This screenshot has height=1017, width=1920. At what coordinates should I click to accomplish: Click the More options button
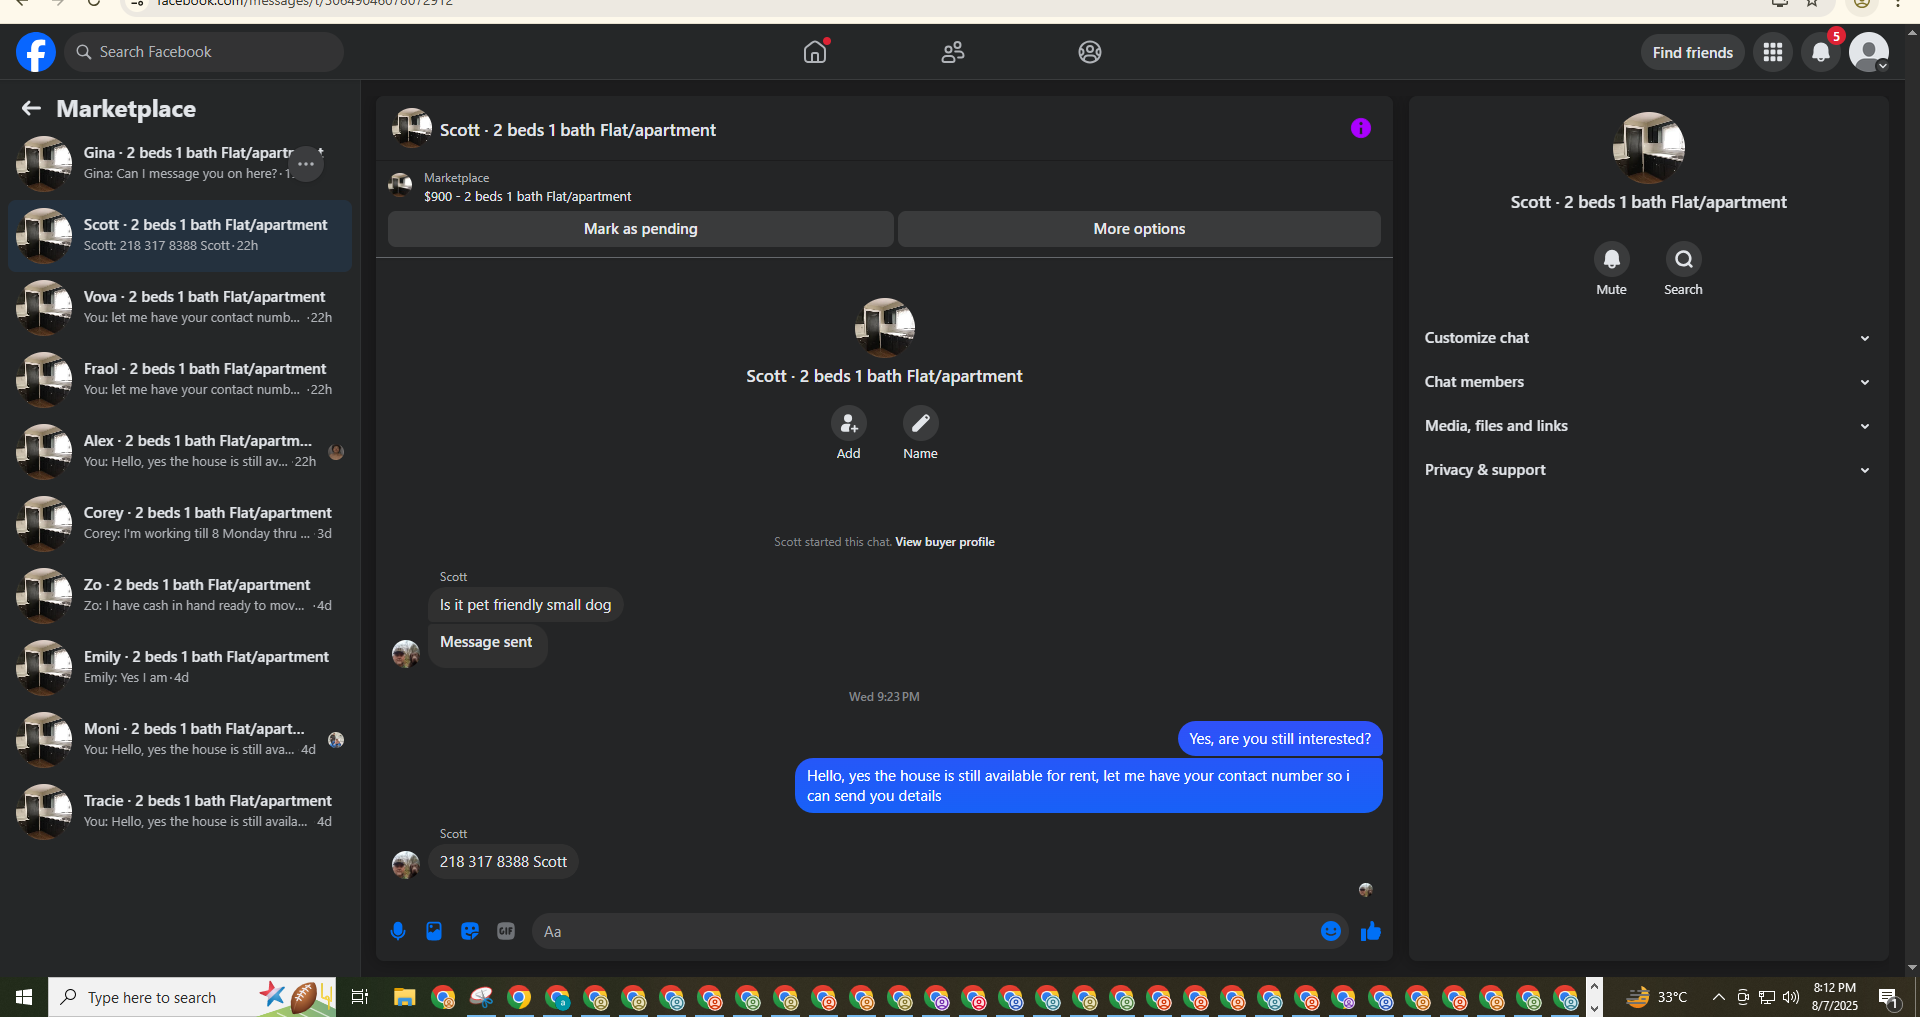[1139, 229]
